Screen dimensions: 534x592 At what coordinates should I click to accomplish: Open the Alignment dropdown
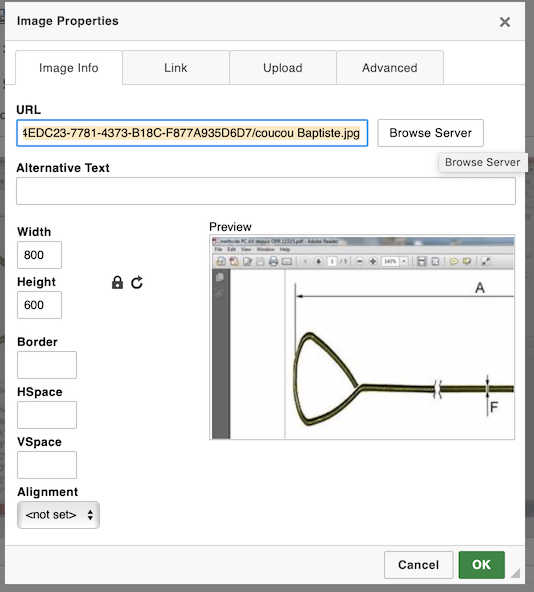(x=58, y=515)
